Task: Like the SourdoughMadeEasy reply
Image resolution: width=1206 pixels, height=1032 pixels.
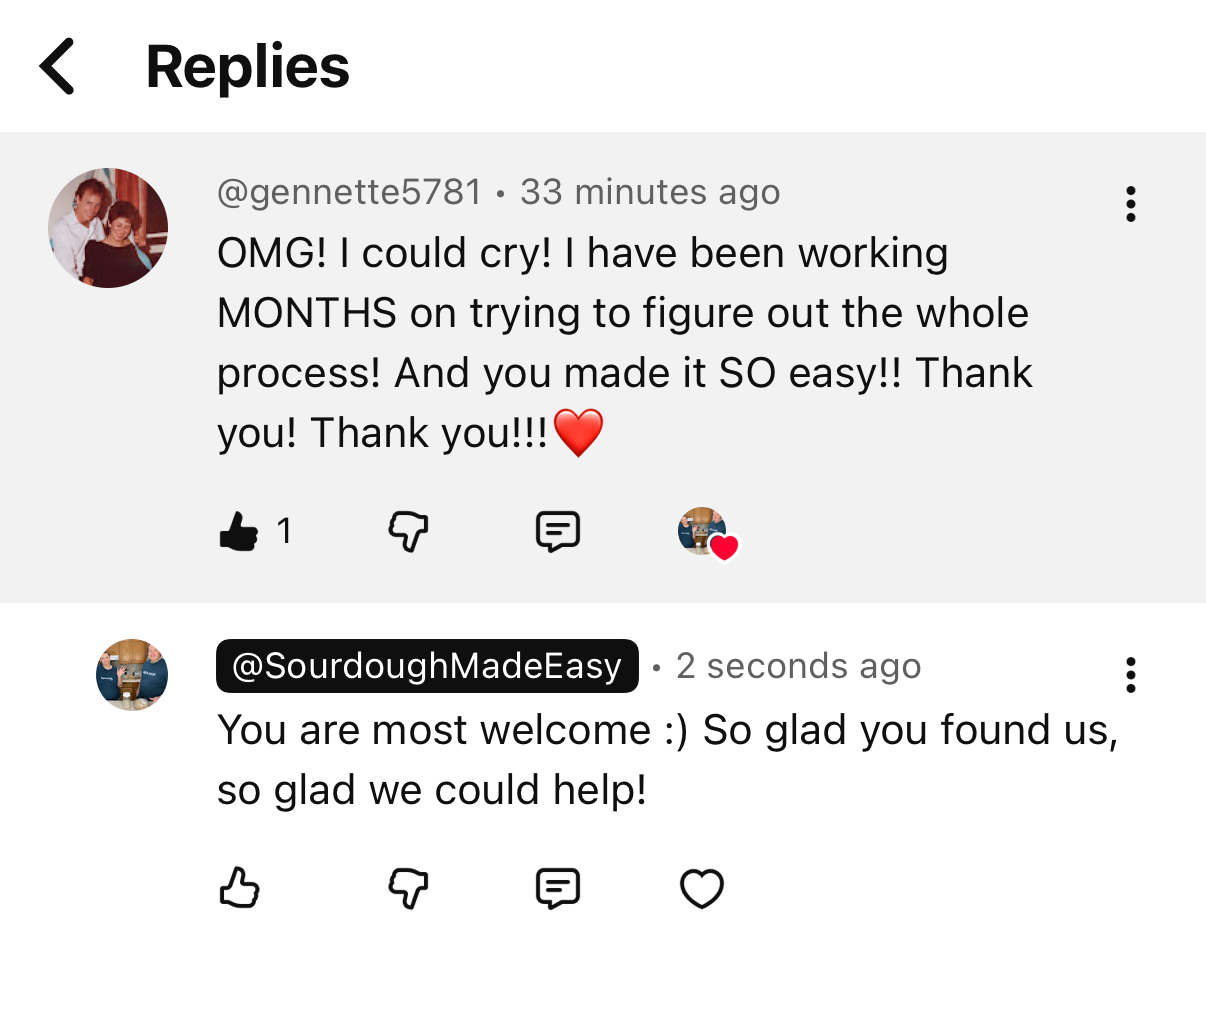Action: pyautogui.click(x=239, y=888)
